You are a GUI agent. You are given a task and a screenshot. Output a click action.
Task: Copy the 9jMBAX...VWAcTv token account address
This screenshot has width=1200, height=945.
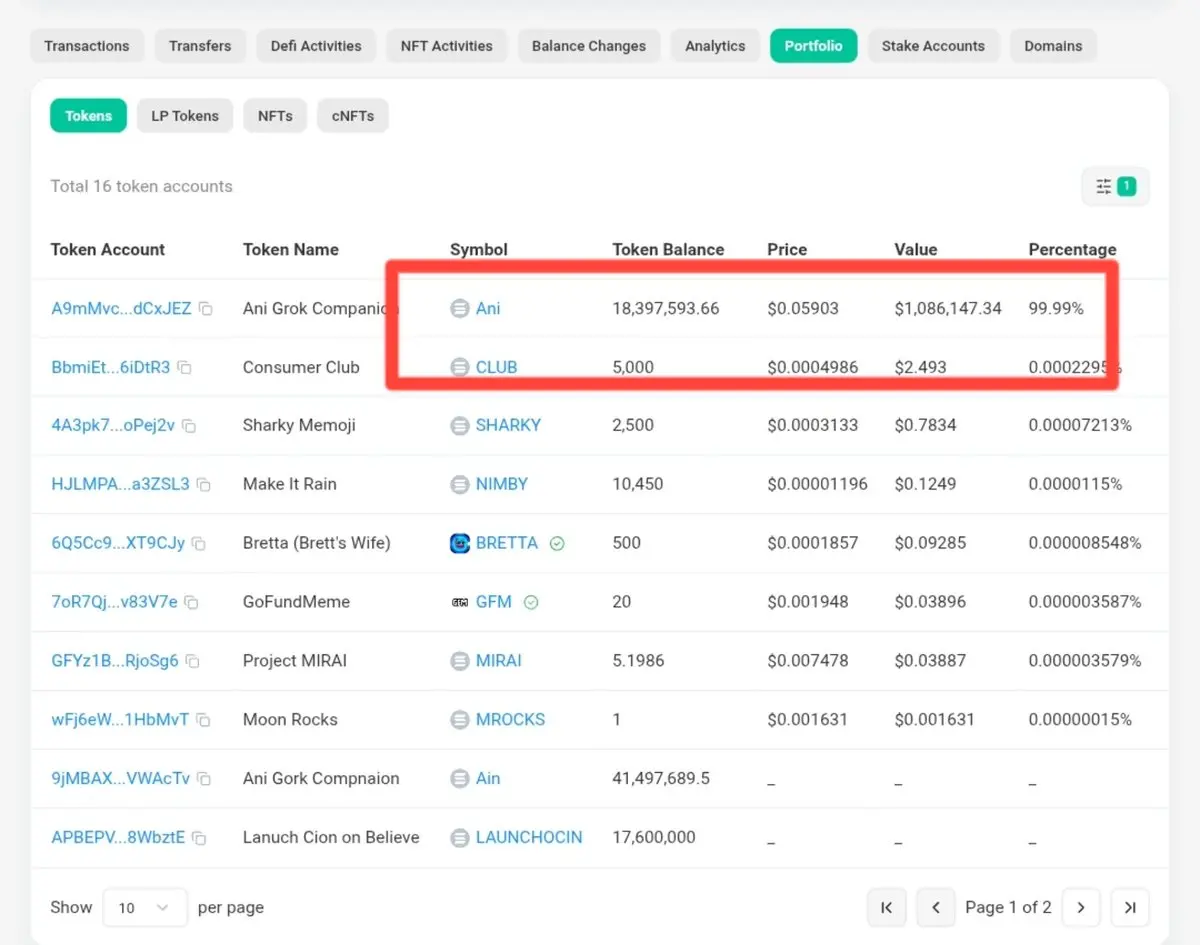point(204,779)
